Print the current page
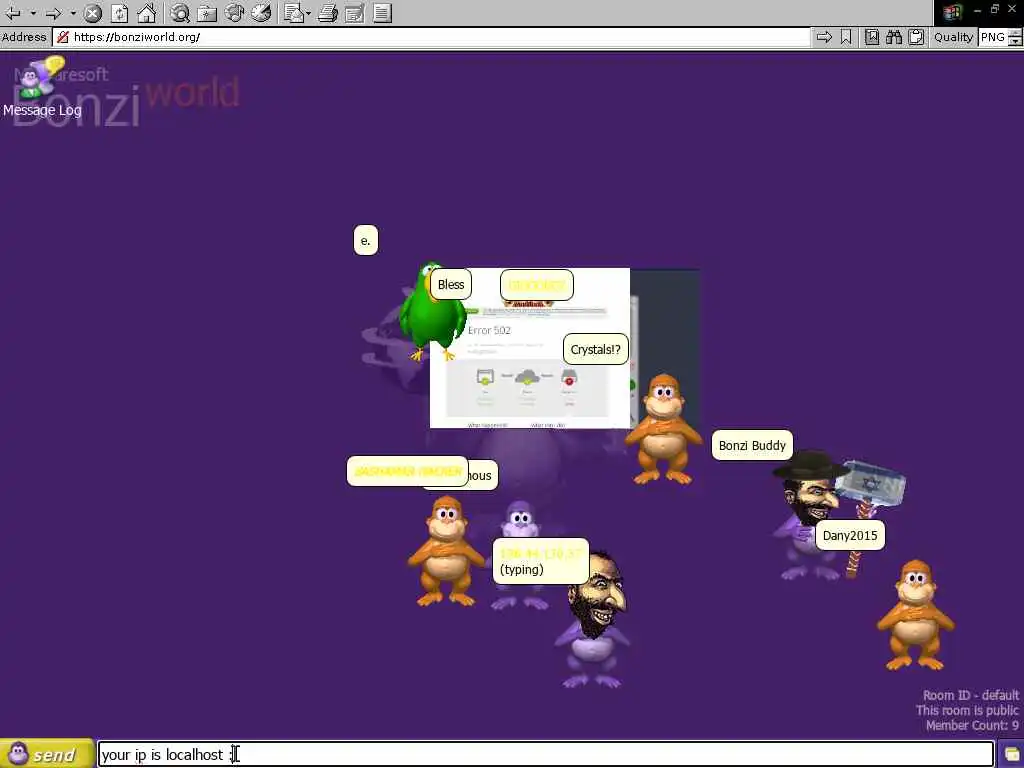1024x768 pixels. (328, 13)
